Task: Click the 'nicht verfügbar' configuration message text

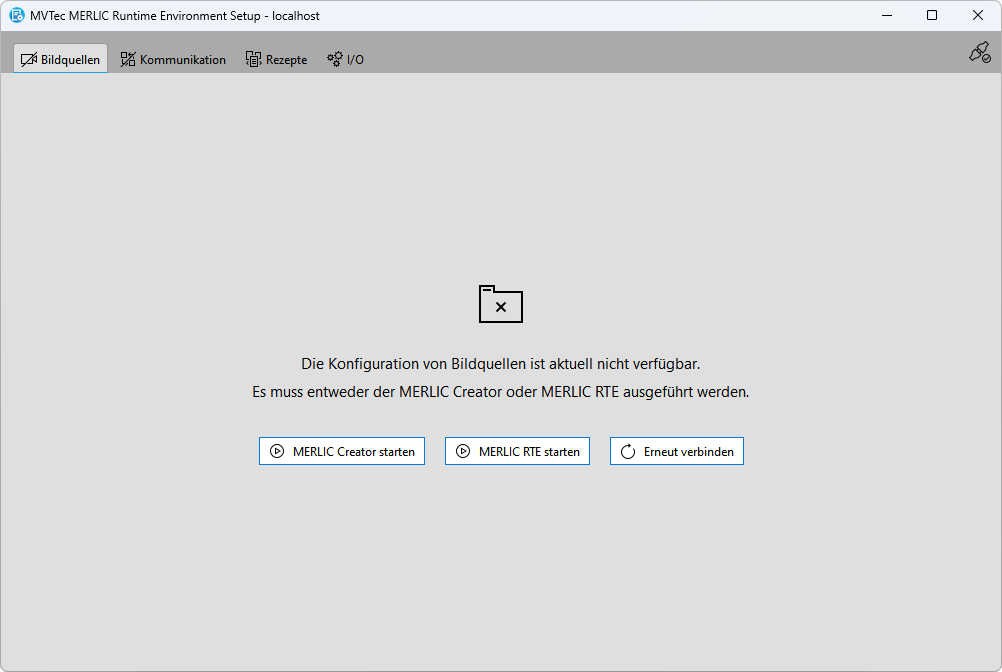Action: (508, 364)
